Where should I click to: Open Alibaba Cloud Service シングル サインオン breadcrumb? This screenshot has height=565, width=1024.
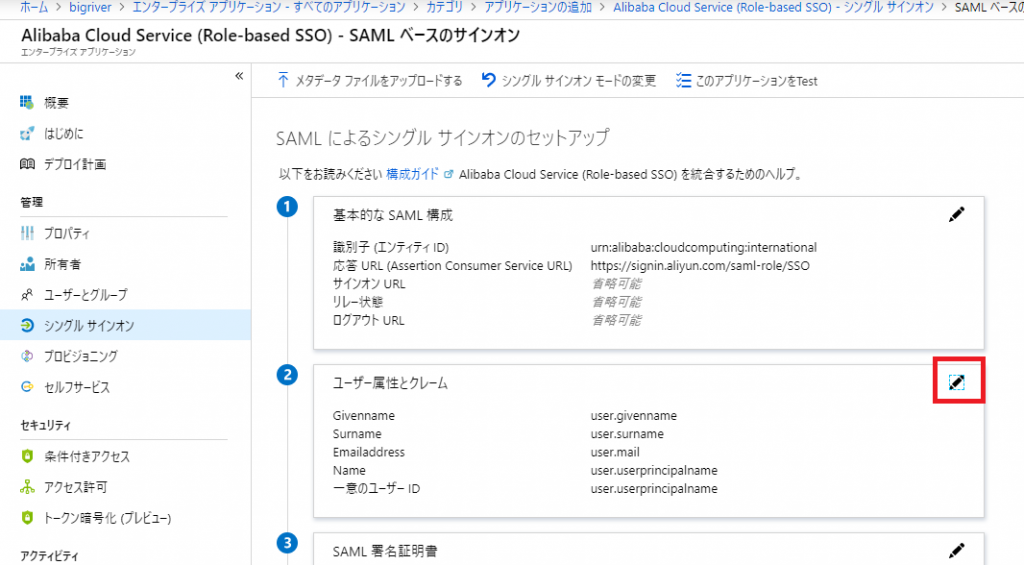773,7
